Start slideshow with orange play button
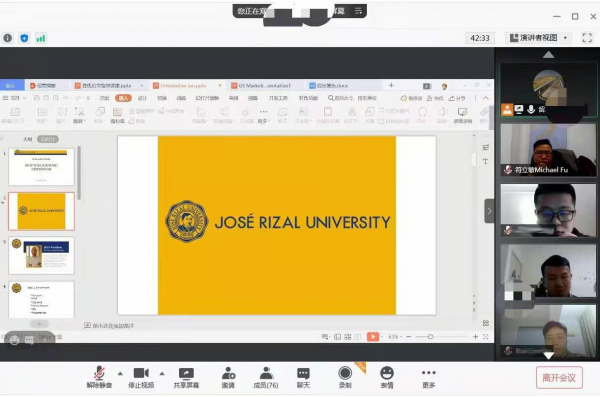The width and height of the screenshot is (600, 397). pyautogui.click(x=372, y=337)
